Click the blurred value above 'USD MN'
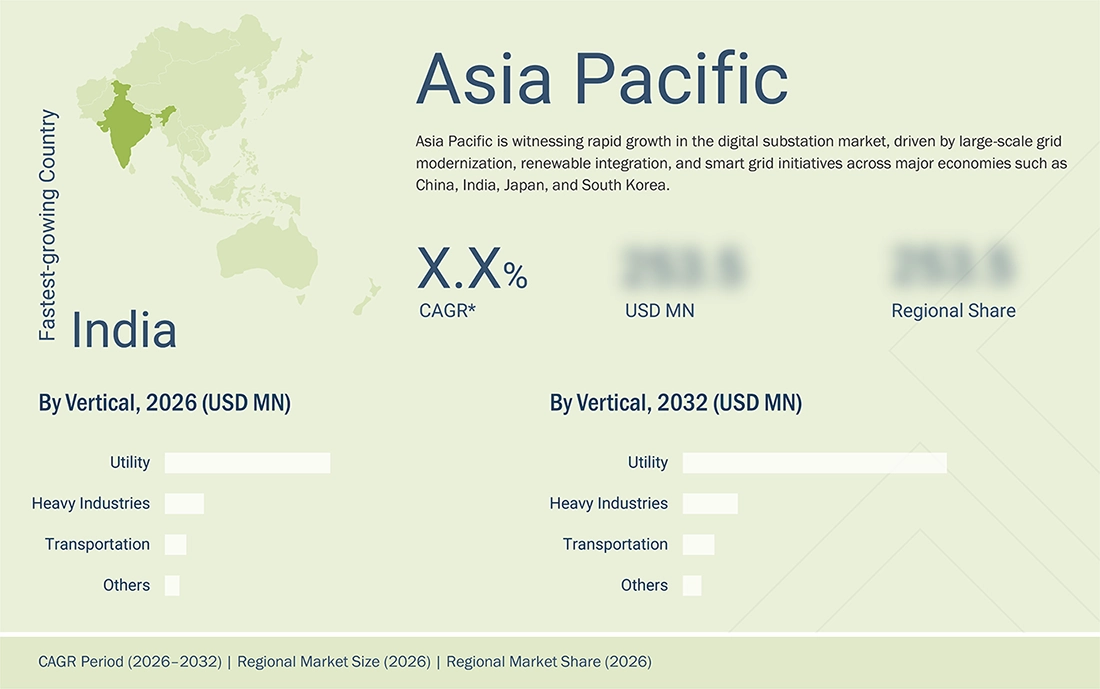The image size is (1100, 689). coord(682,267)
